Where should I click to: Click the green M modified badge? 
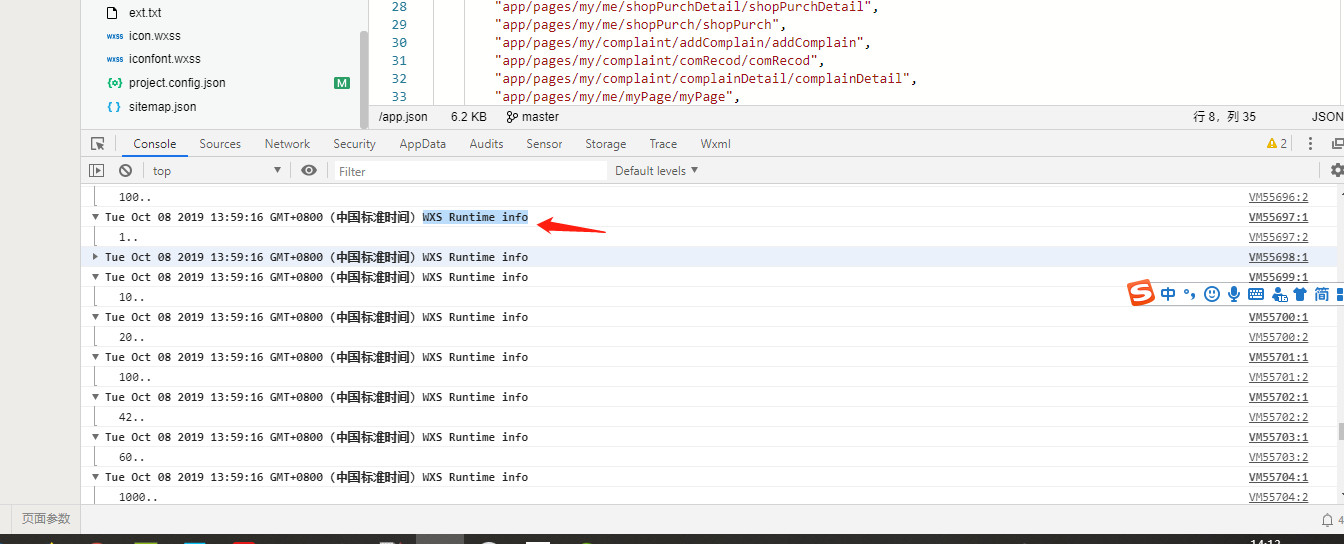342,83
